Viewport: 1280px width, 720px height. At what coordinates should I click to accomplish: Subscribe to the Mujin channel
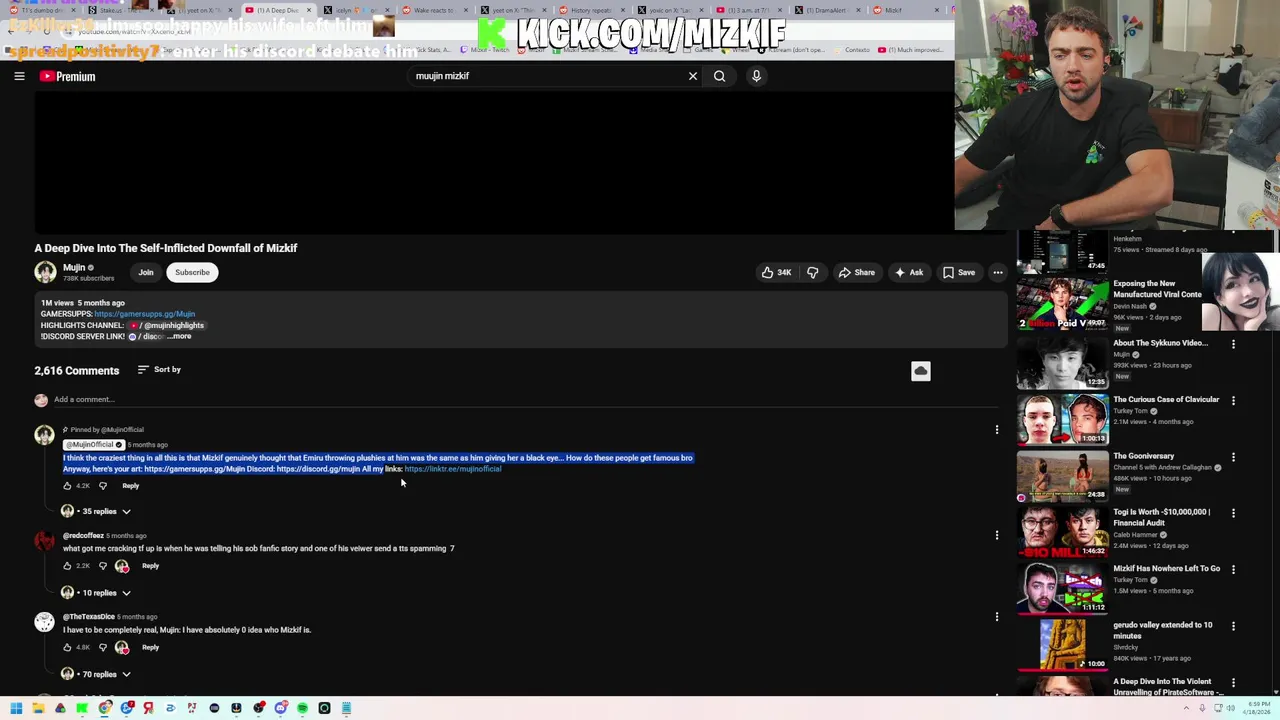point(192,272)
